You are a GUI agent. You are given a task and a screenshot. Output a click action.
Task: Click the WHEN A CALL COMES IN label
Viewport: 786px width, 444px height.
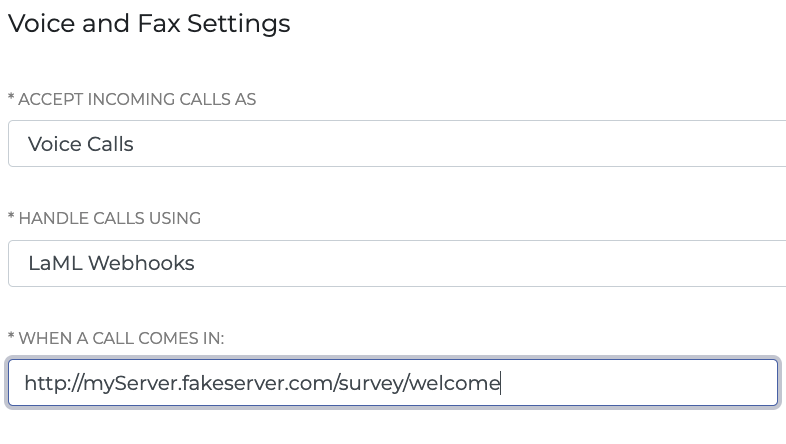pos(121,338)
